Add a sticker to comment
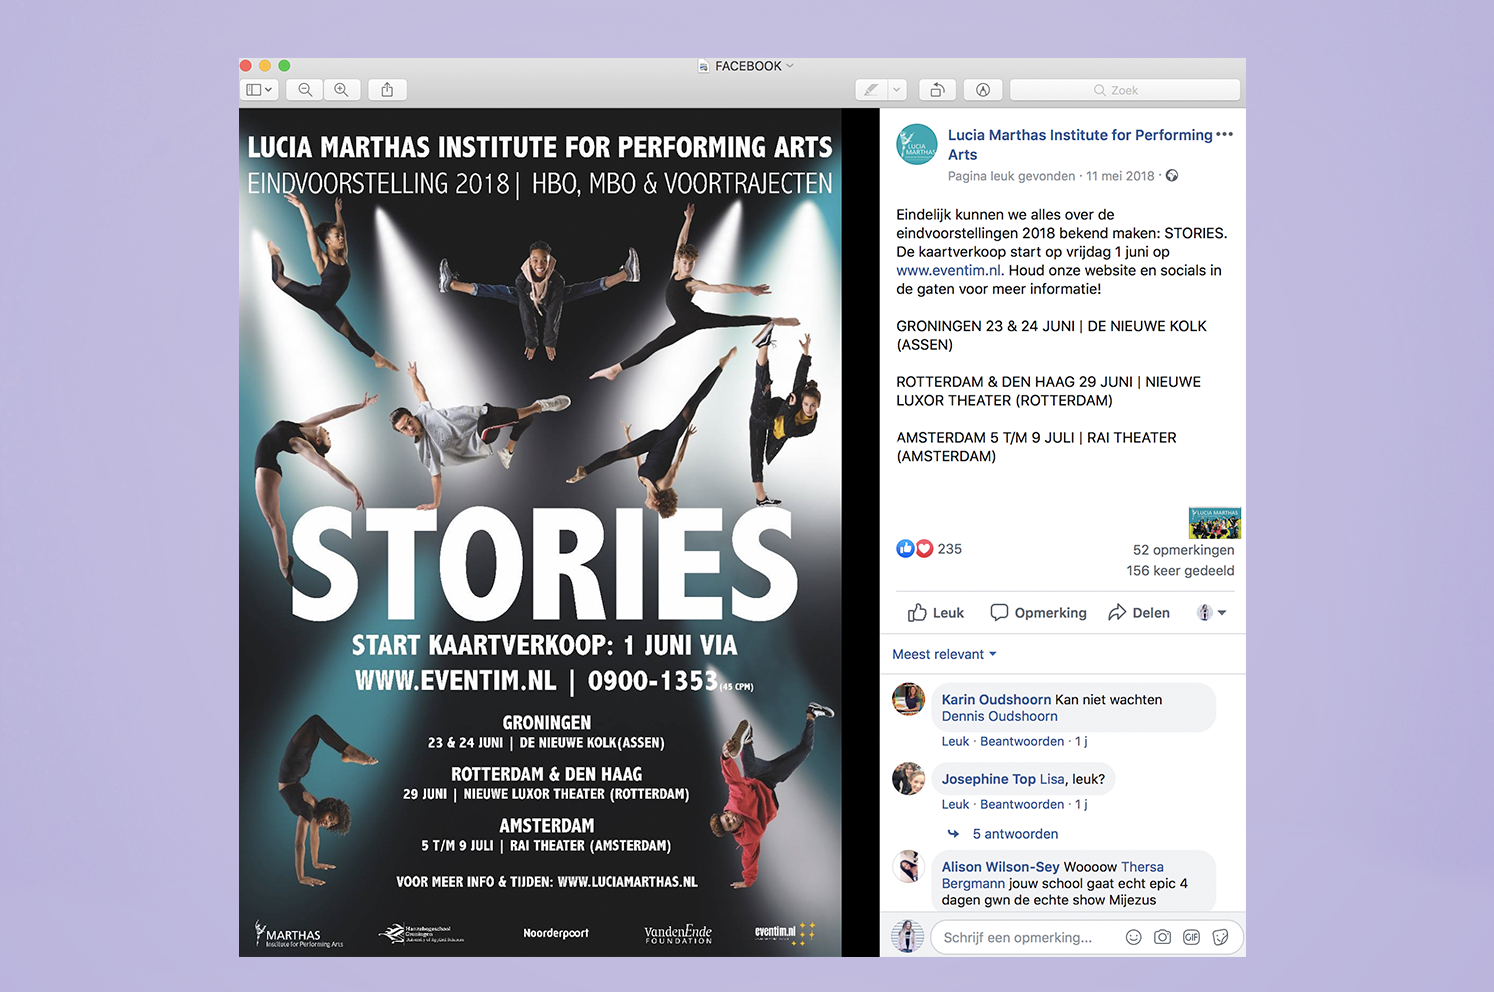The image size is (1494, 992). pos(1220,937)
